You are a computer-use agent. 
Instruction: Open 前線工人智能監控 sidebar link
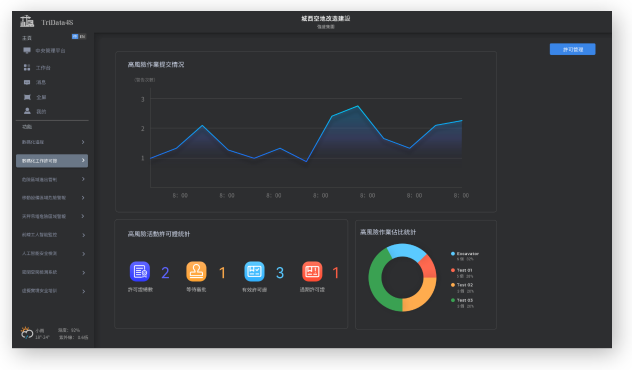[x=40, y=235]
